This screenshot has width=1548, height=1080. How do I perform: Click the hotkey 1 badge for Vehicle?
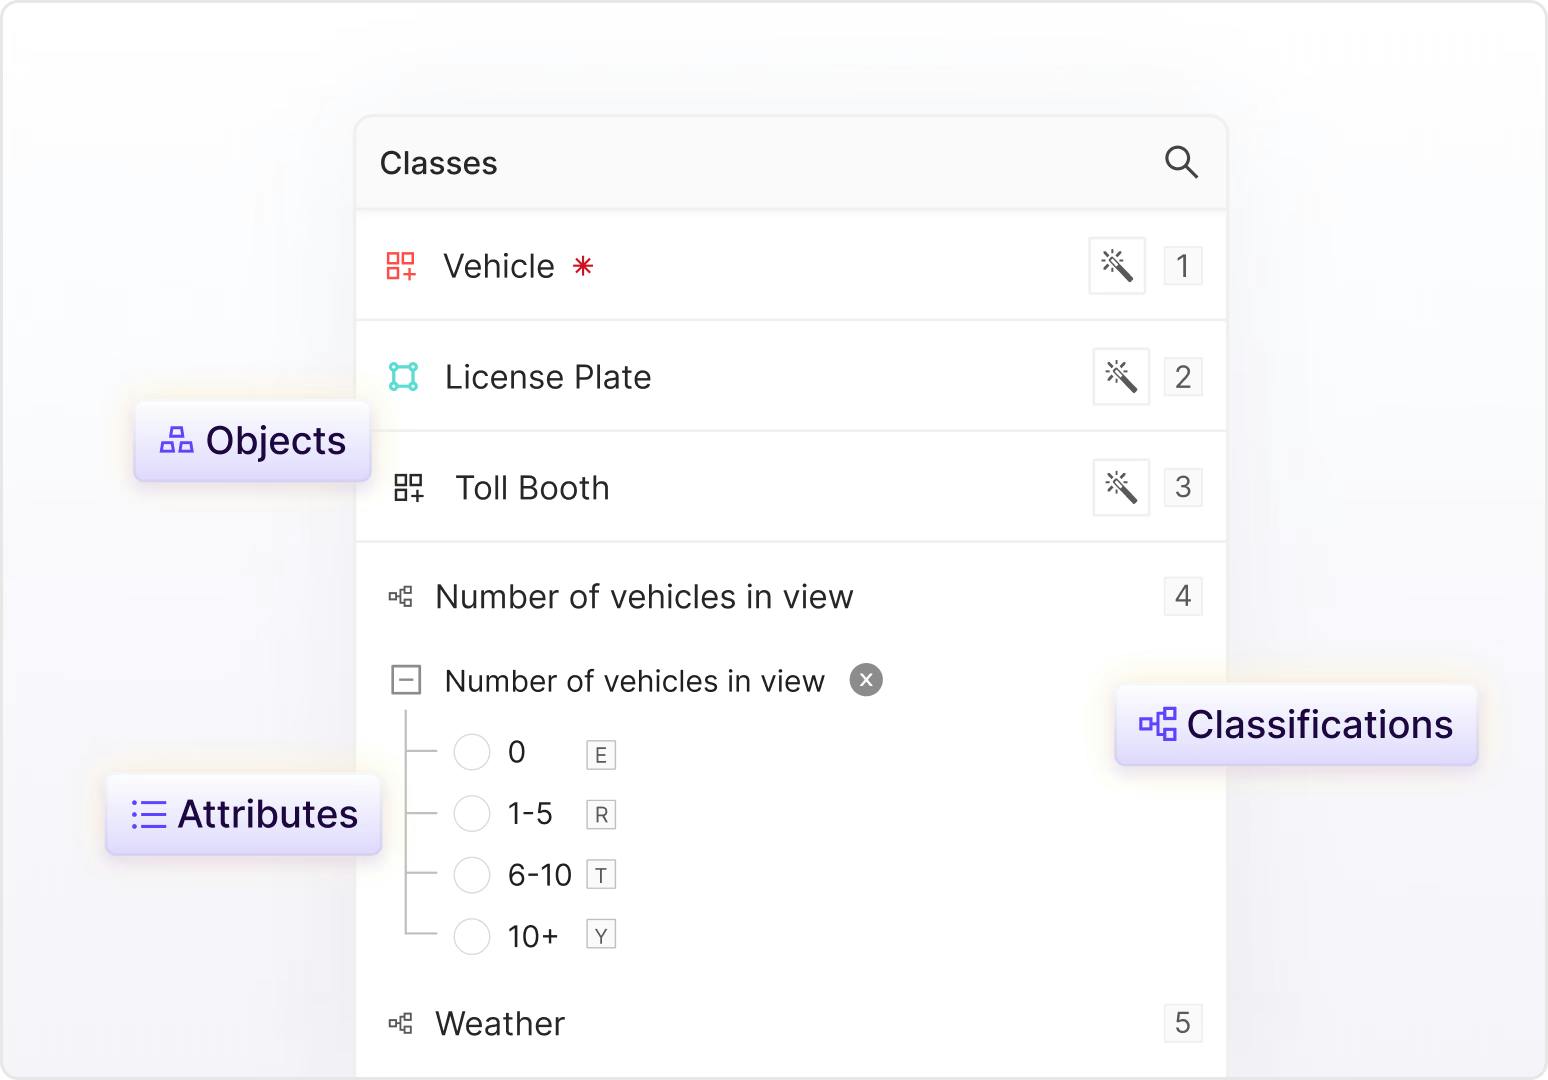[1183, 266]
